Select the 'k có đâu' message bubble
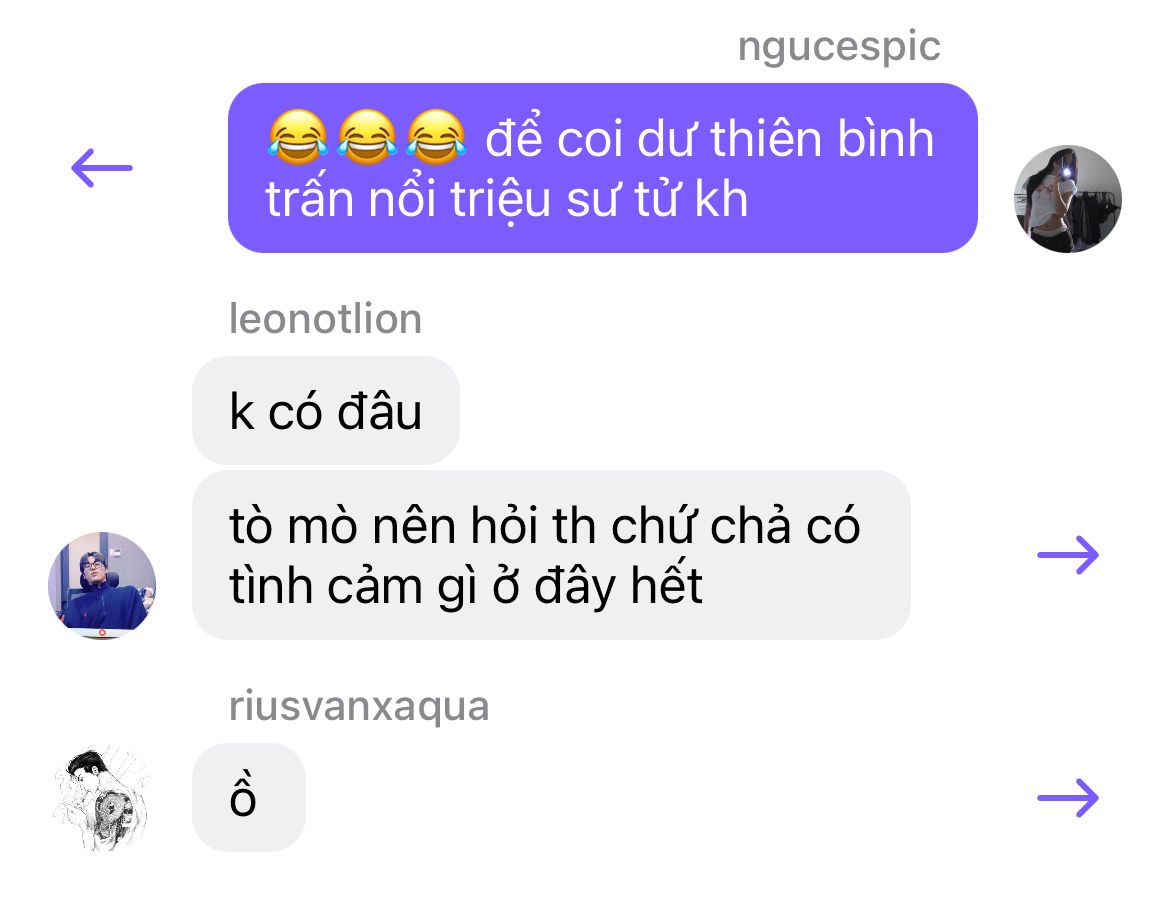Image resolution: width=1170 pixels, height=897 pixels. click(x=326, y=410)
